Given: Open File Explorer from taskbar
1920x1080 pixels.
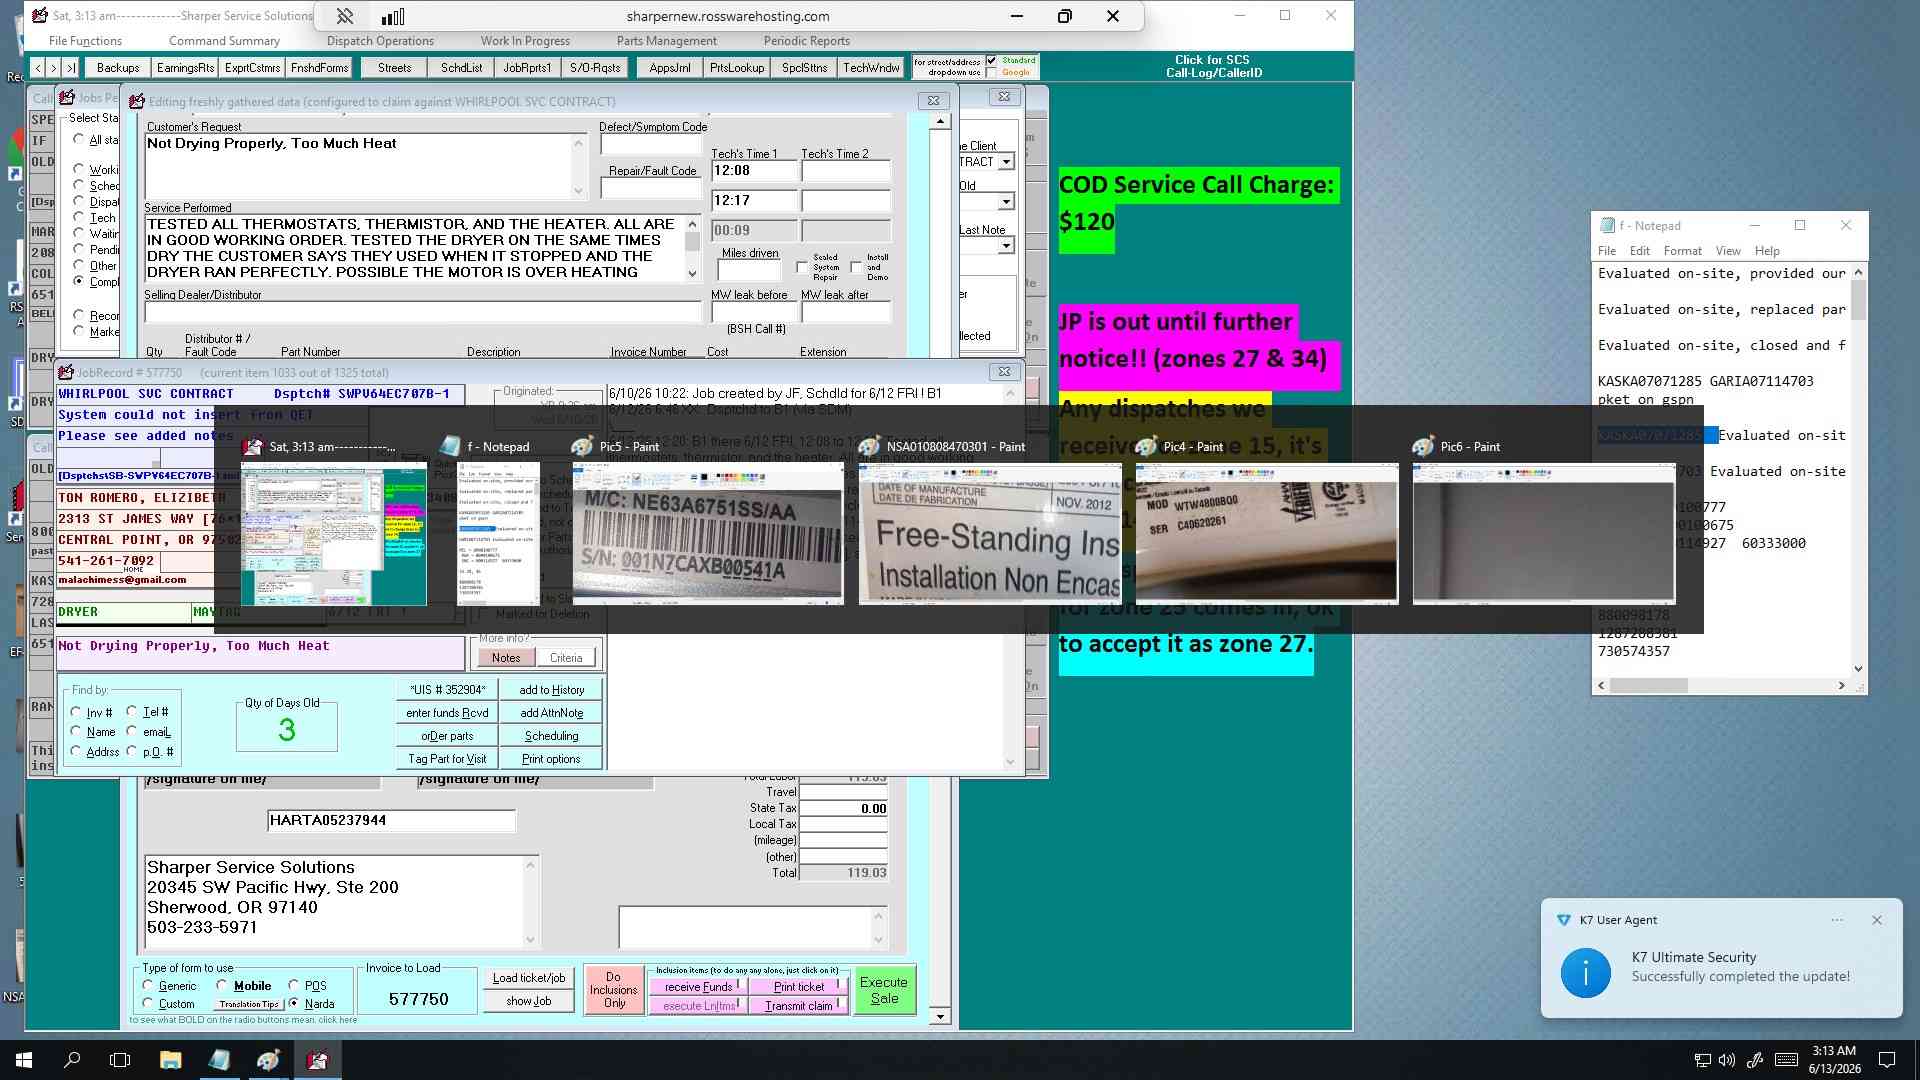Looking at the screenshot, I should (170, 1060).
